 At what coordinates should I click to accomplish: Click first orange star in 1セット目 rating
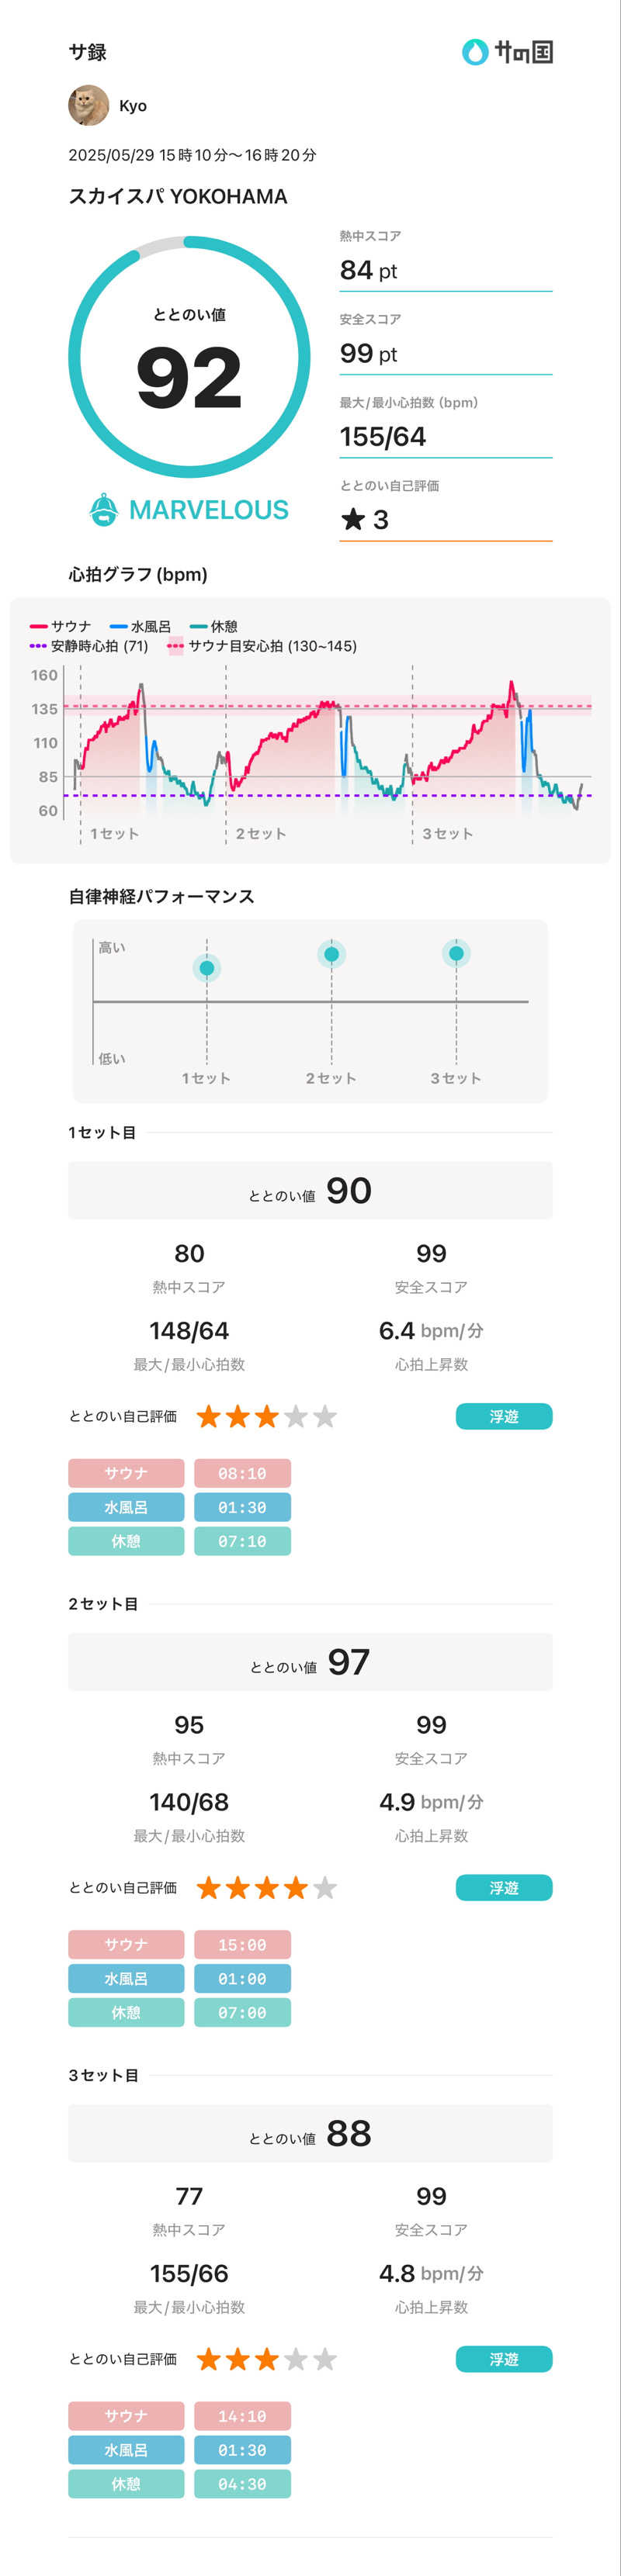(x=209, y=1416)
